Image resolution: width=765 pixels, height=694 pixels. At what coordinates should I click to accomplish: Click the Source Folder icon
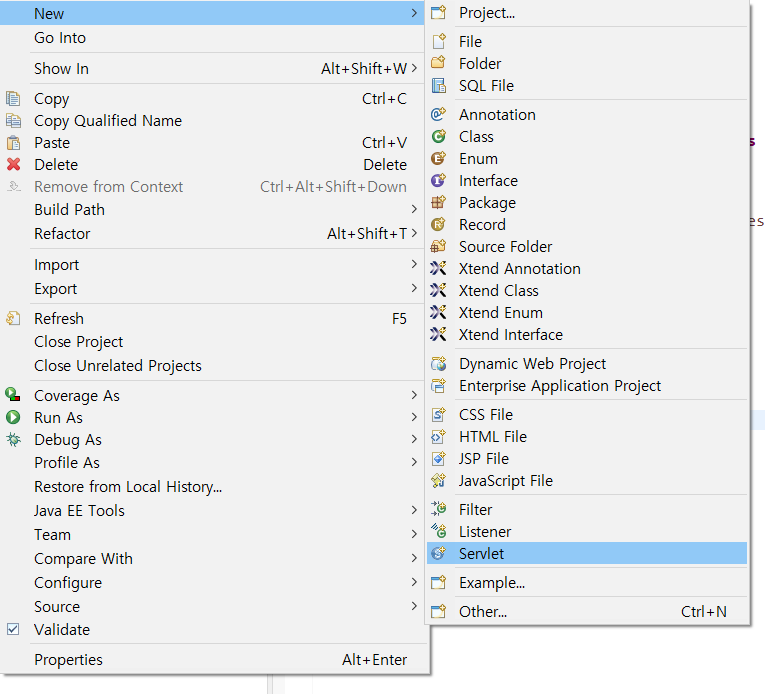438,246
